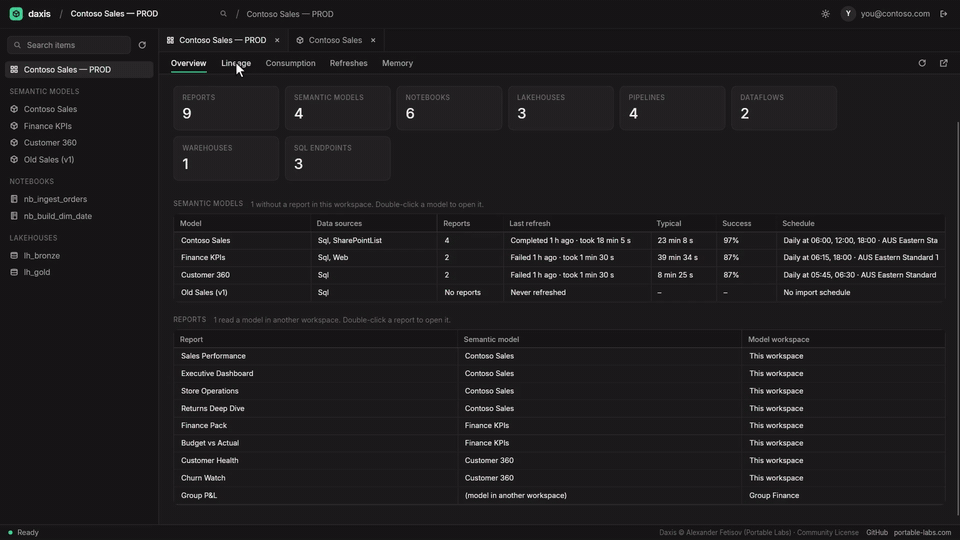
Task: Click the sign-out icon beside email
Action: pos(943,13)
